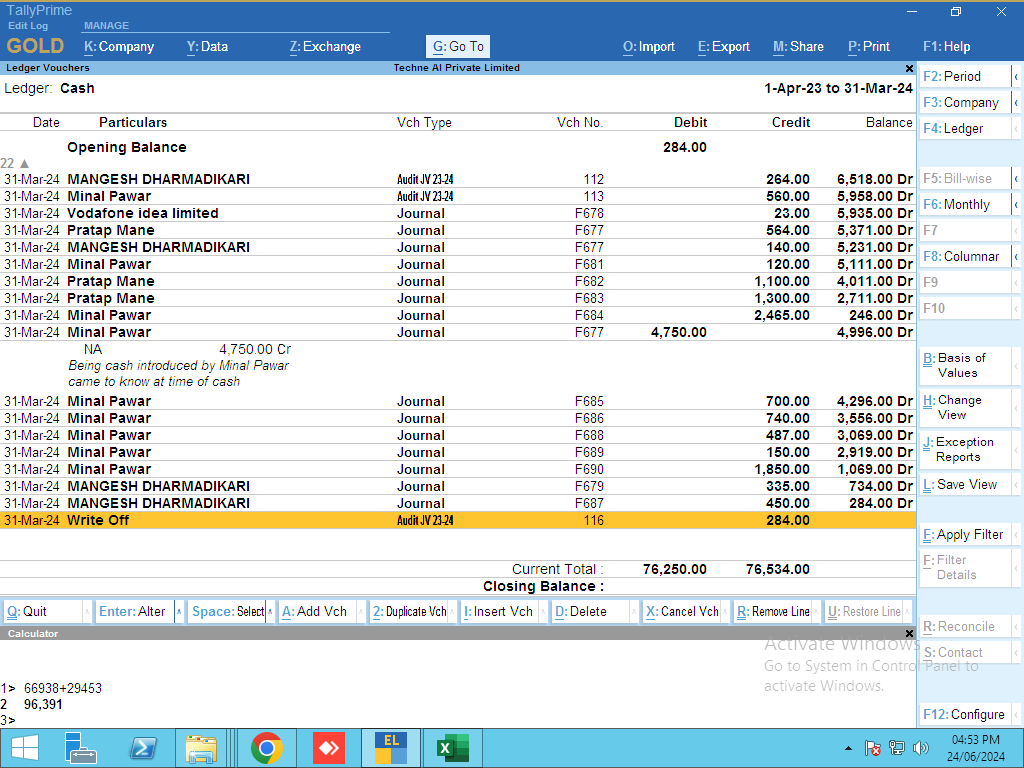The image size is (1024, 768).
Task: Click the D: Delete button
Action: pos(591,612)
